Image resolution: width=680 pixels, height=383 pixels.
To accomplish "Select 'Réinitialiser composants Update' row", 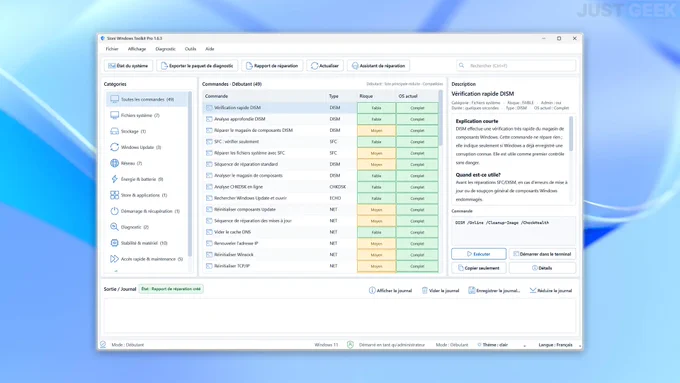I will 320,209.
